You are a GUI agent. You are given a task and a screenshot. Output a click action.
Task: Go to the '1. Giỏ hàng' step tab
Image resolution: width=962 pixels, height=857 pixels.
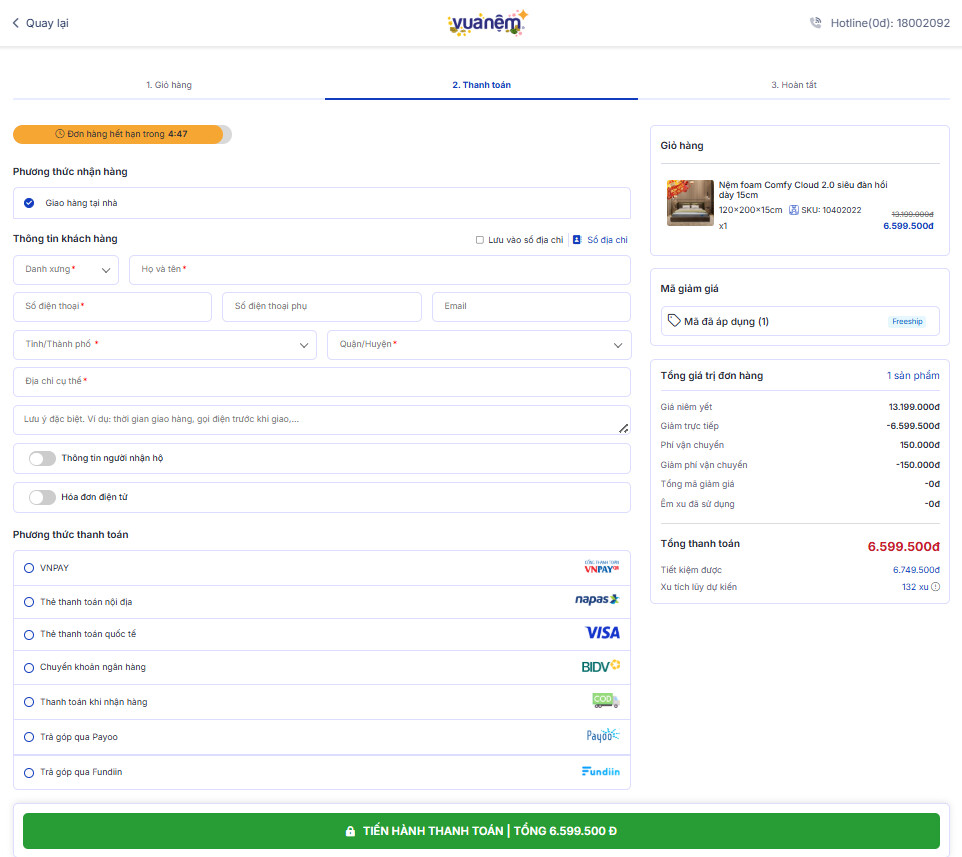point(169,85)
